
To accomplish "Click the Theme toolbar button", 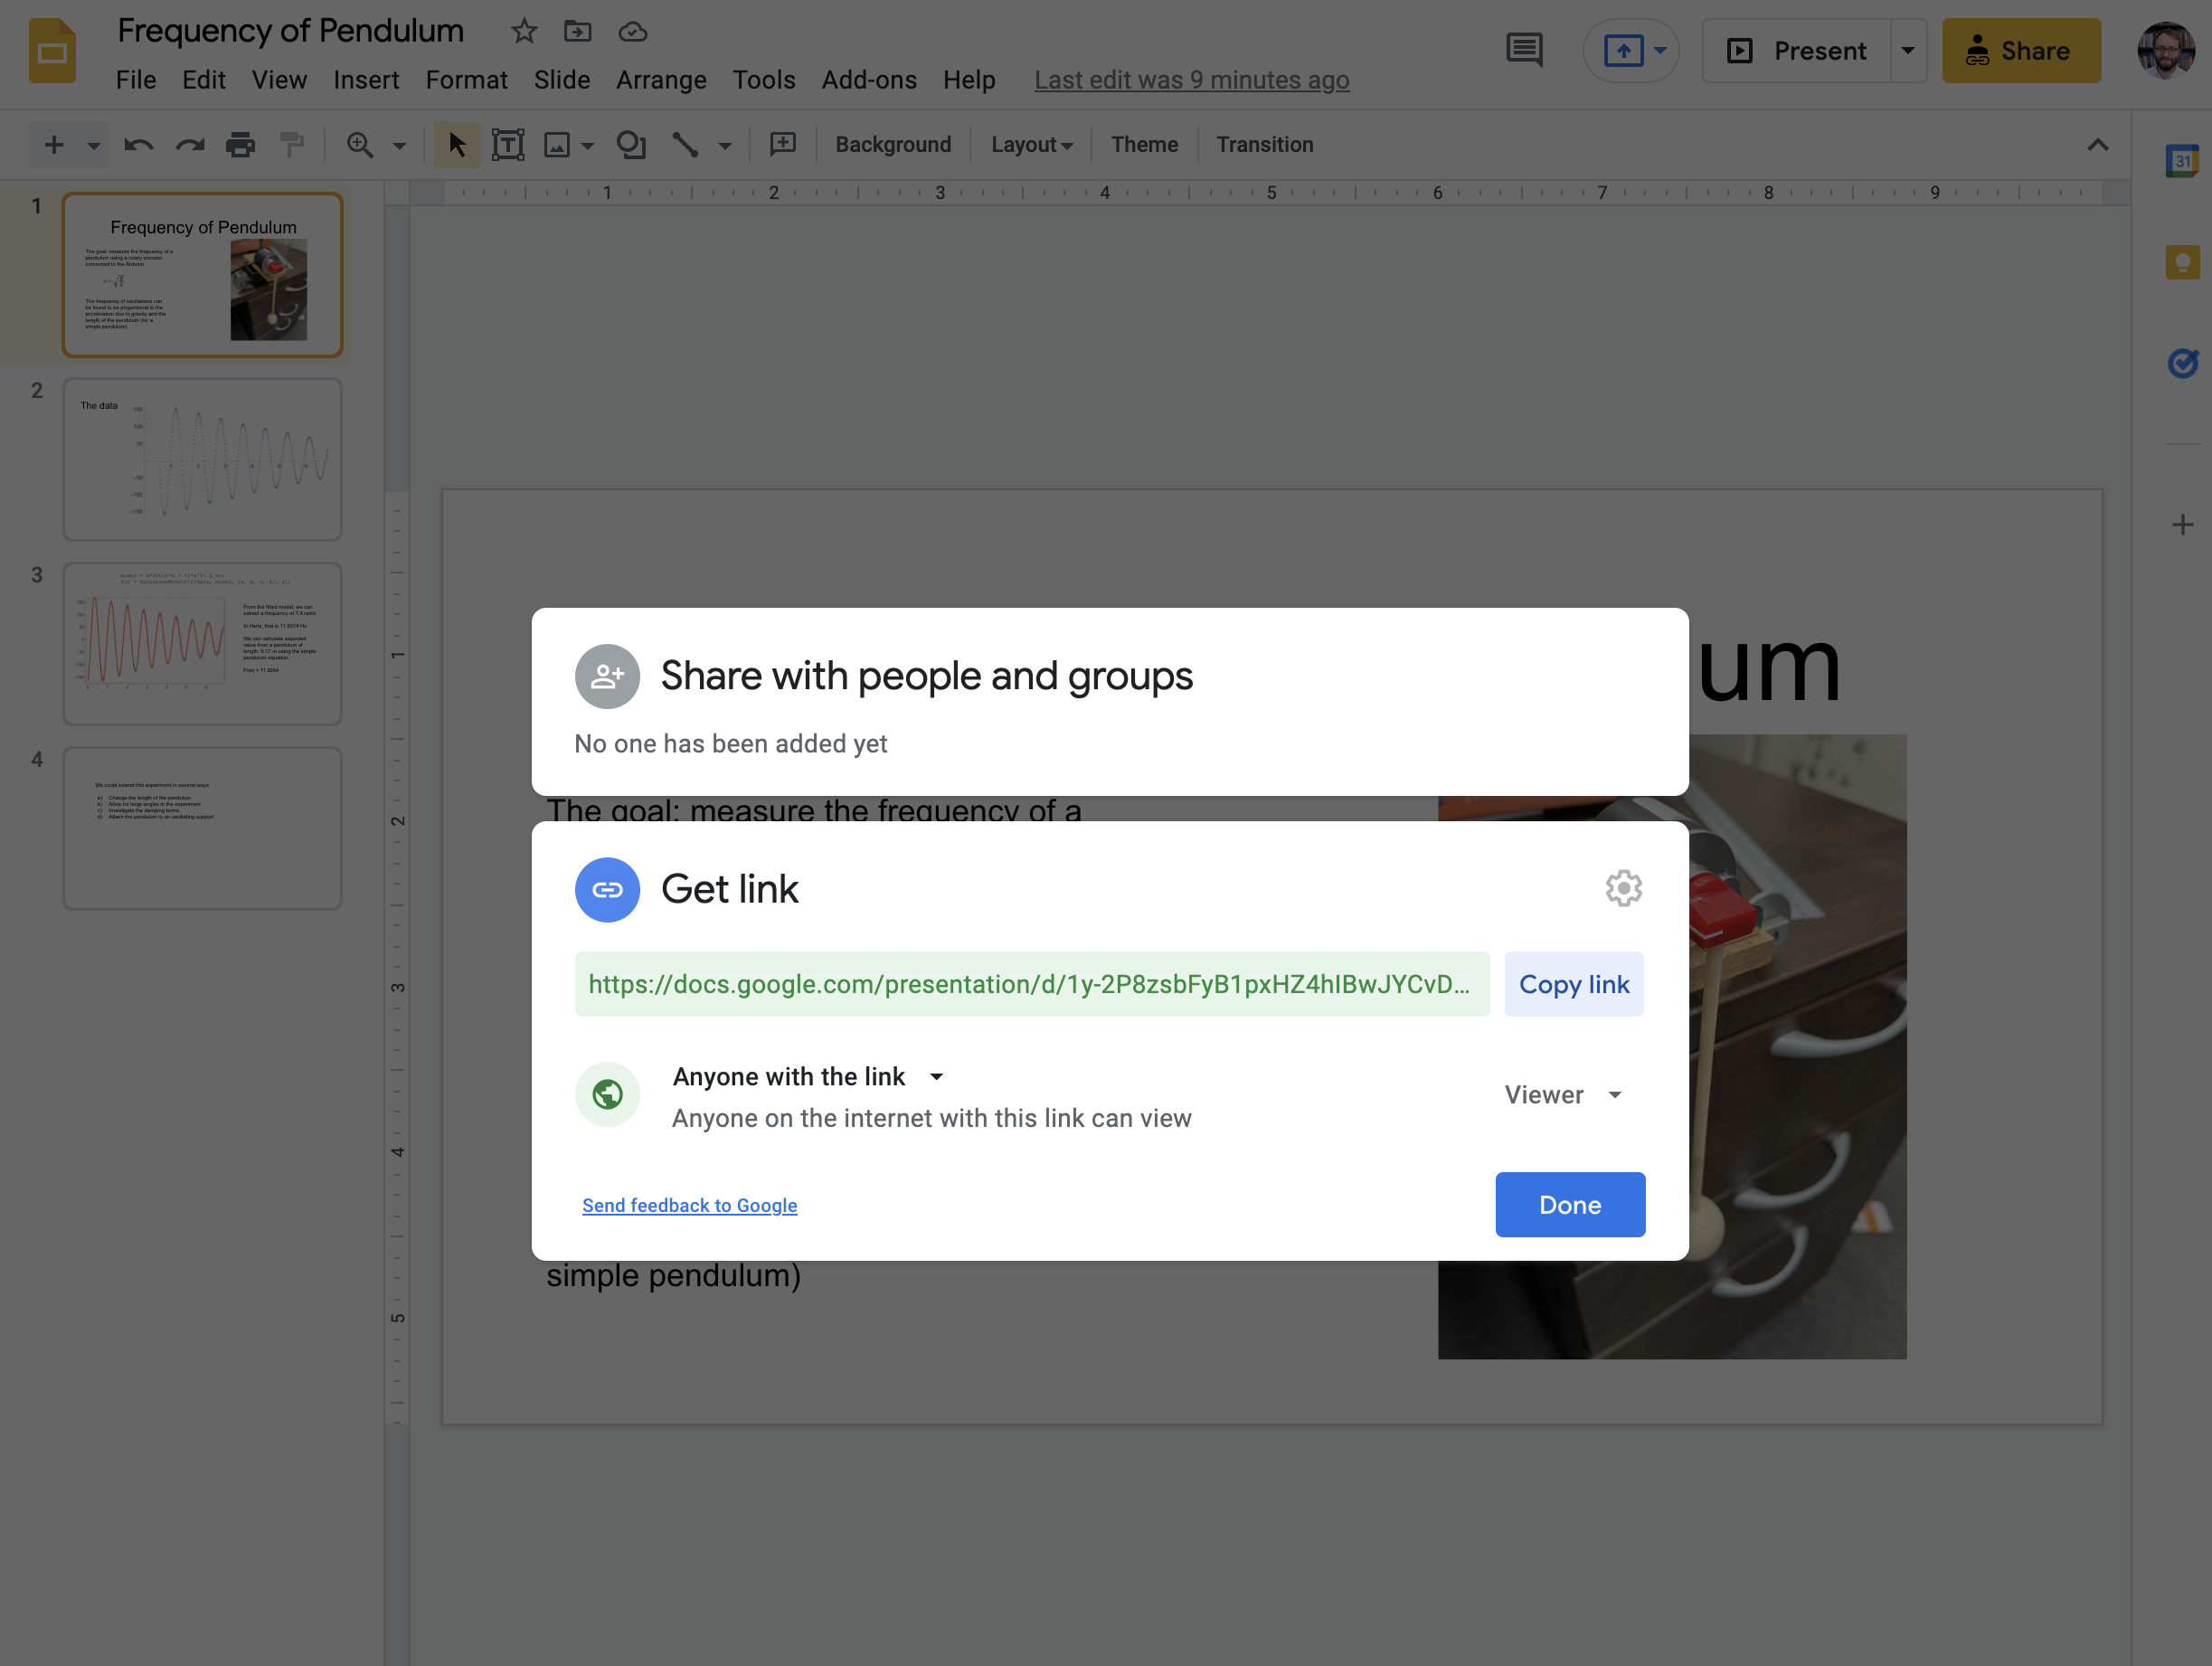I will [1144, 145].
